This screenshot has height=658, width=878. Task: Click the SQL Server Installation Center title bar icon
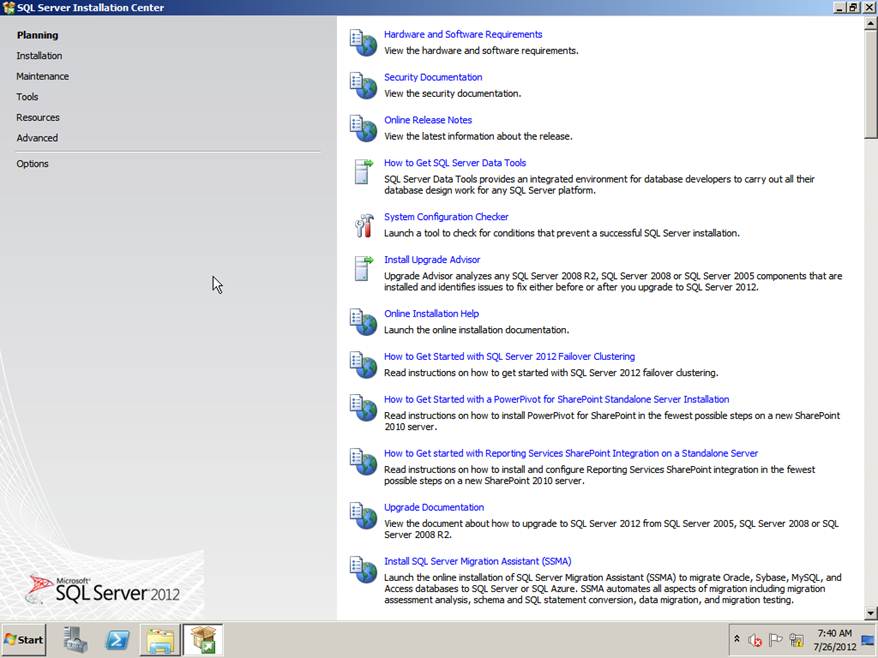(x=8, y=8)
